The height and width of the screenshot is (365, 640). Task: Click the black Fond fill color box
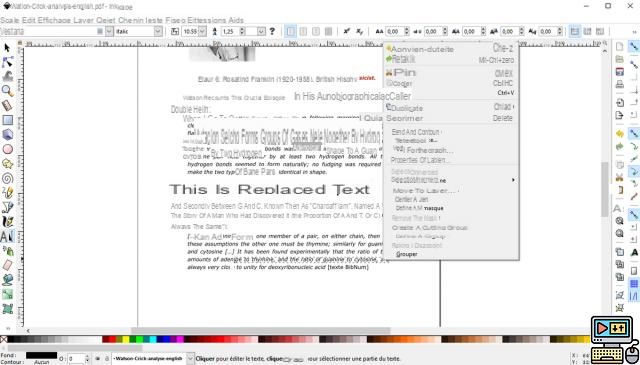click(42, 355)
